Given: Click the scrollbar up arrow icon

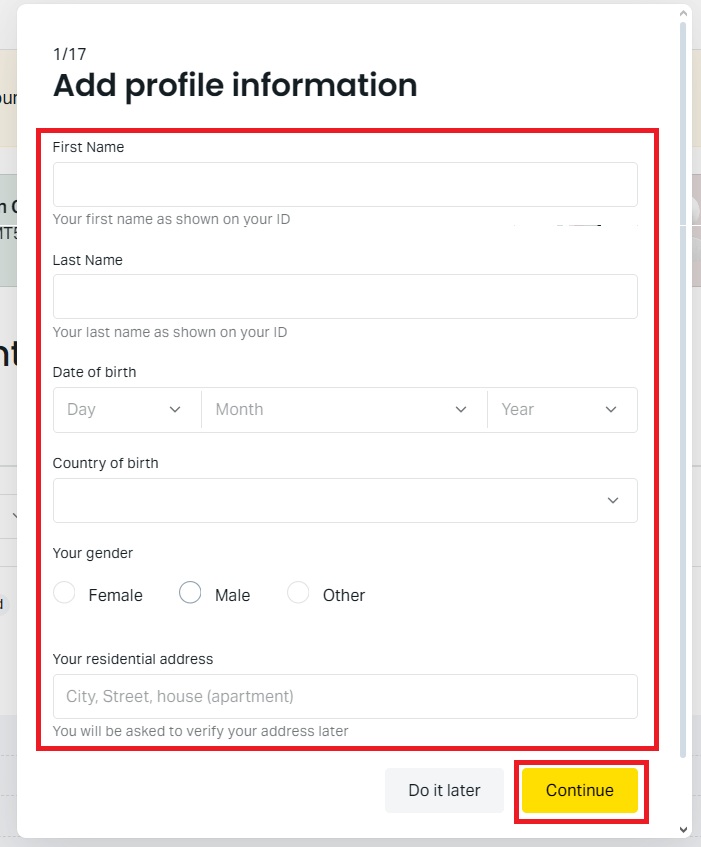Looking at the screenshot, I should coord(685,12).
